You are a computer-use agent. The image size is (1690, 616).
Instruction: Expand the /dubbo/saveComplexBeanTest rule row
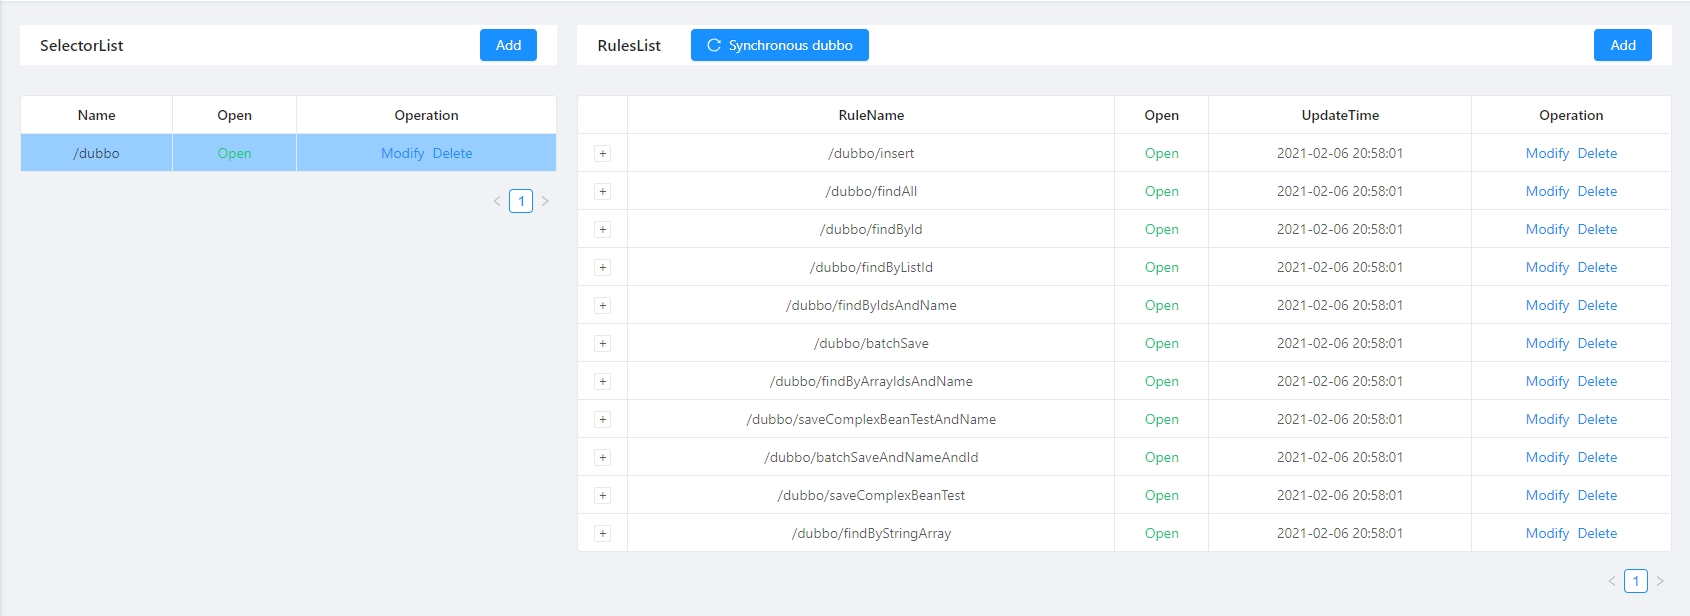602,495
